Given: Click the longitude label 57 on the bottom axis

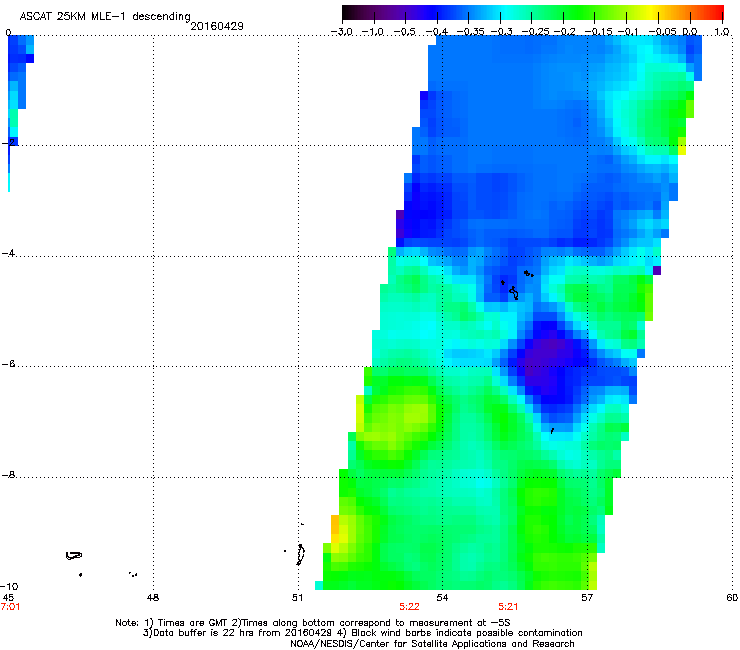Looking at the screenshot, I should 587,598.
